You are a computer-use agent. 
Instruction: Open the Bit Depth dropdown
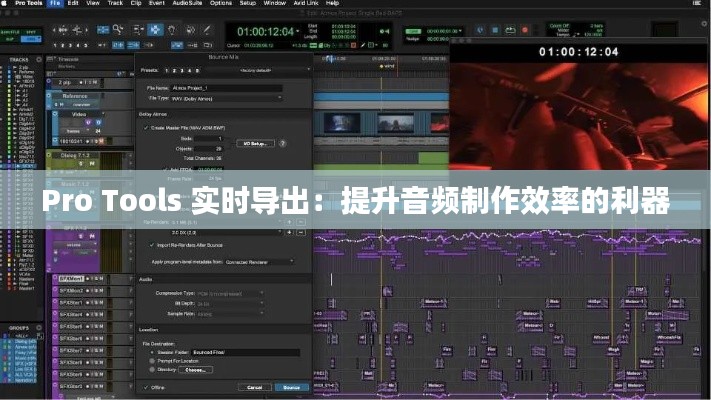[x=230, y=303]
